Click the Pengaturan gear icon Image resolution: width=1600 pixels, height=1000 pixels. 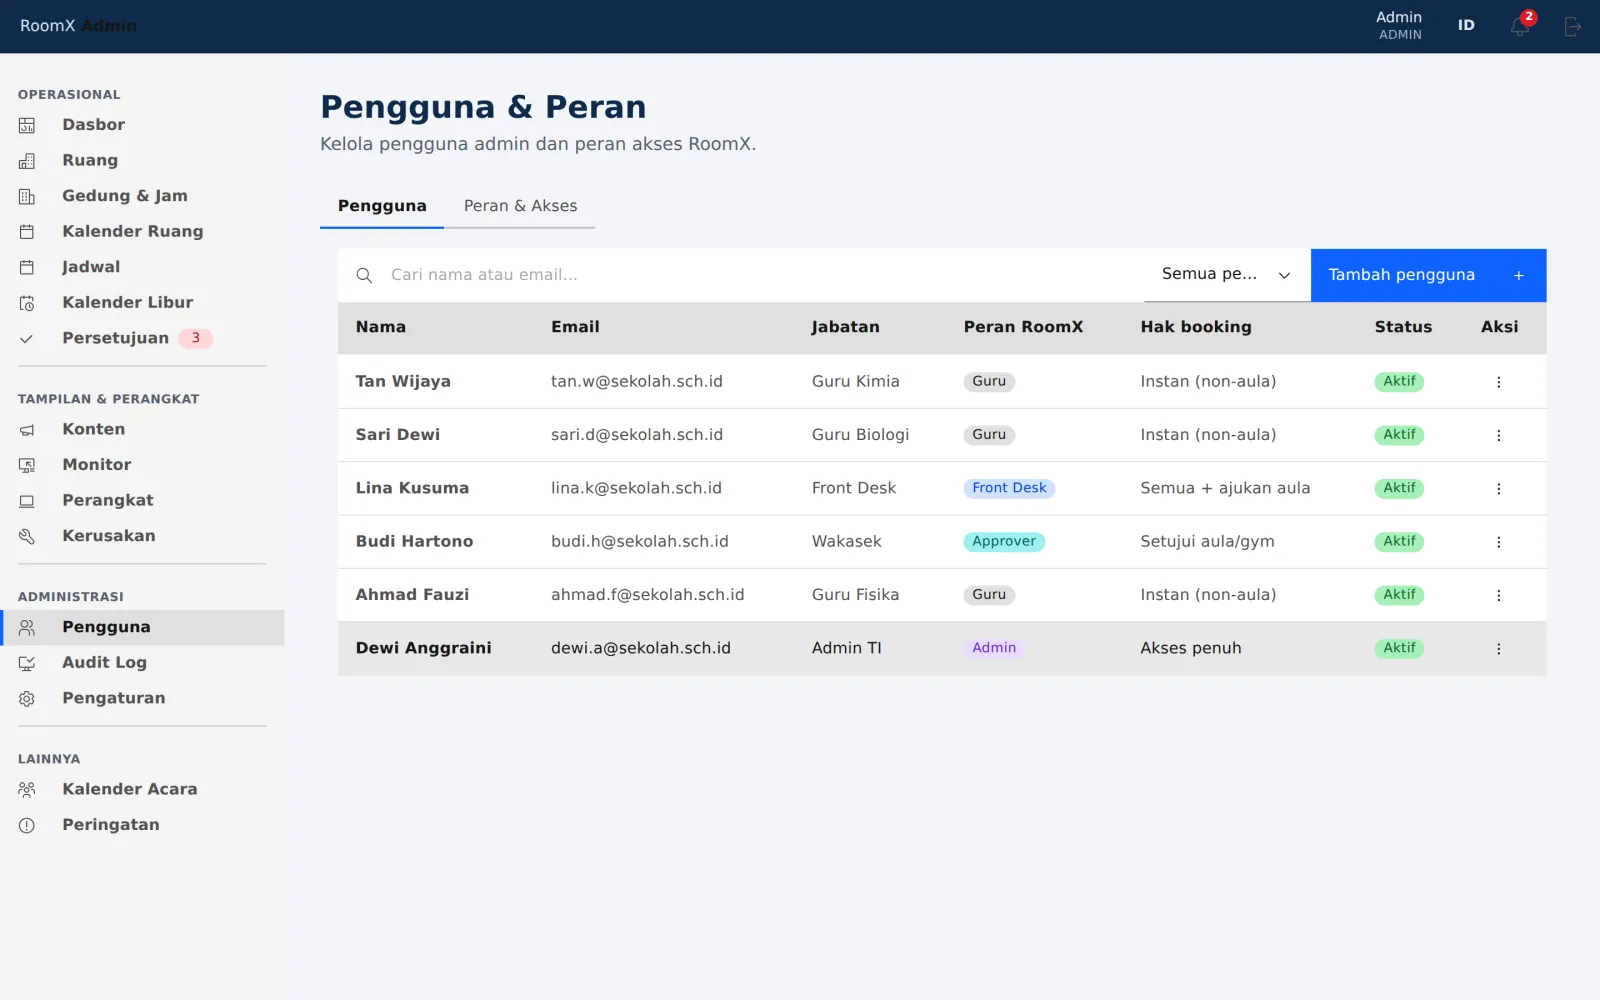[27, 699]
